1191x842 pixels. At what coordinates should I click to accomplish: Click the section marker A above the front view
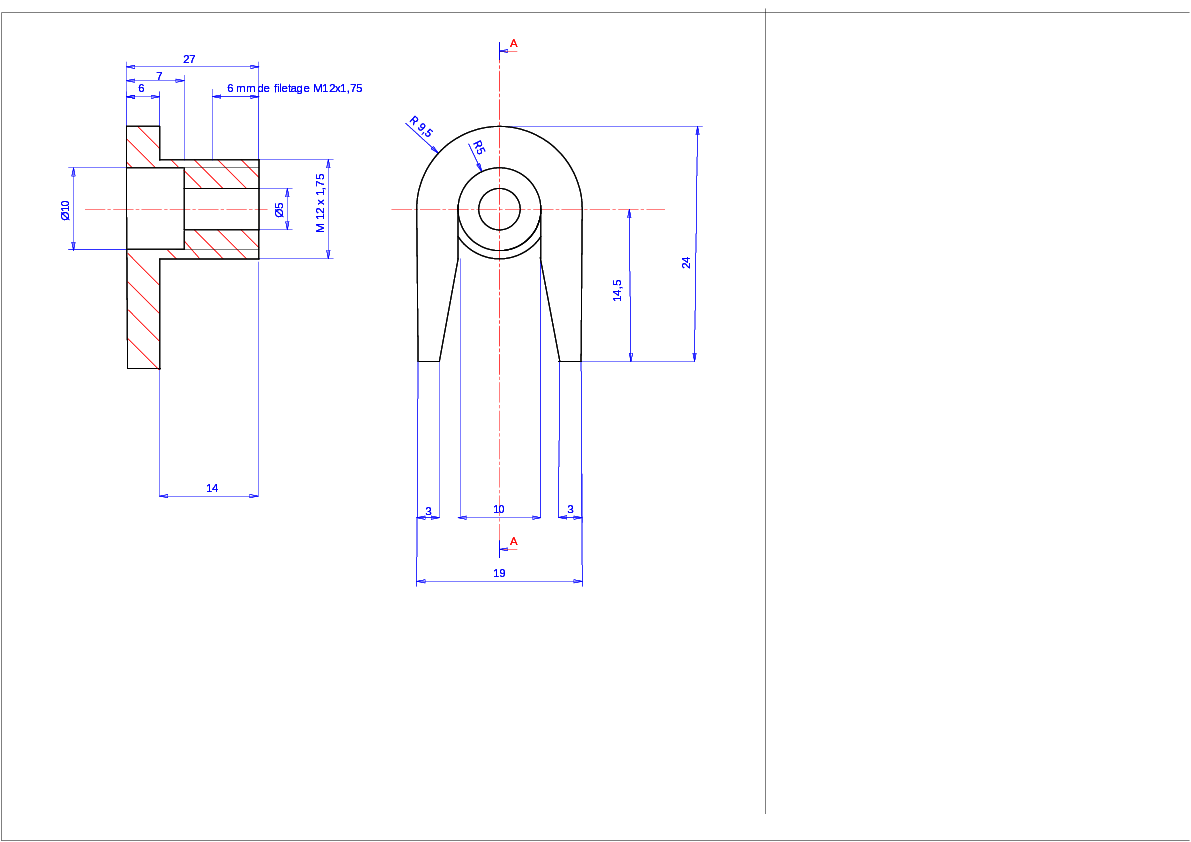pos(513,44)
